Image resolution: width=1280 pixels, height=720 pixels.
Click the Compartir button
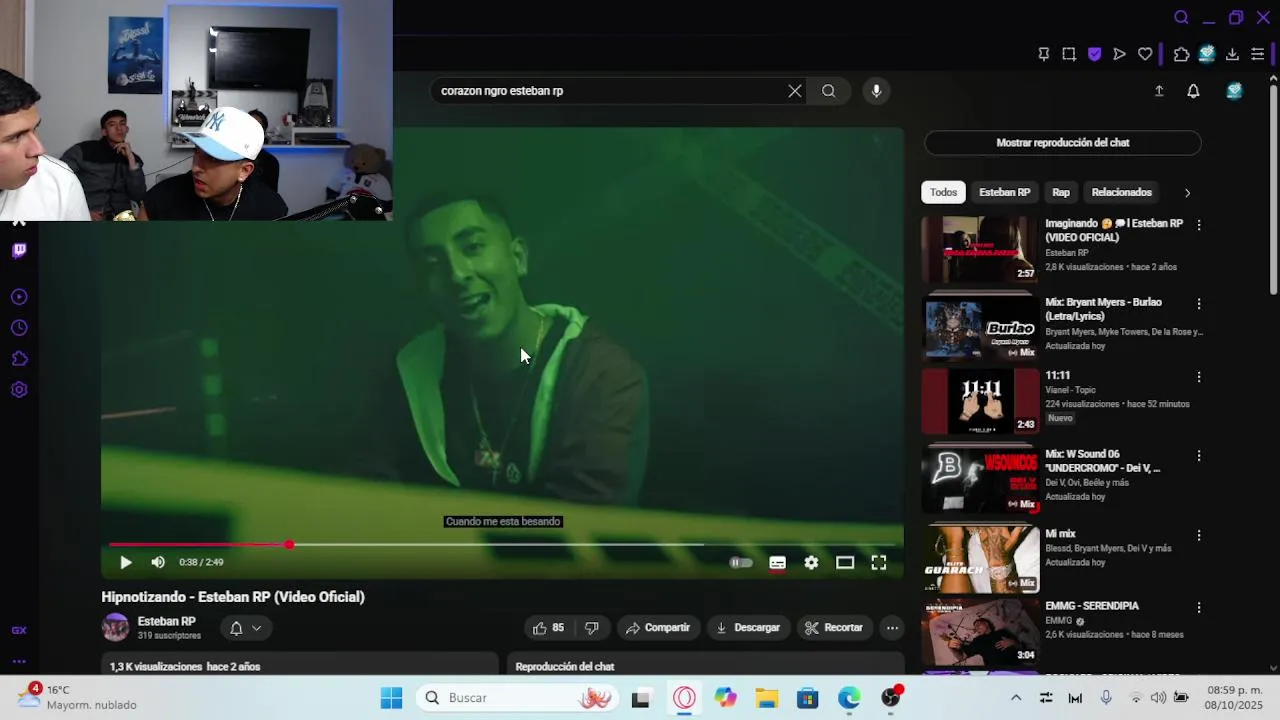[658, 628]
